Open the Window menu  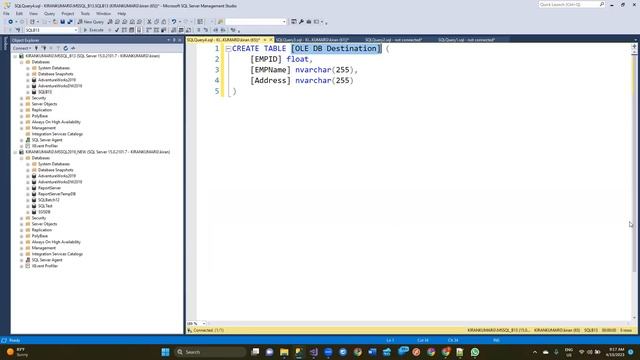click(x=103, y=13)
